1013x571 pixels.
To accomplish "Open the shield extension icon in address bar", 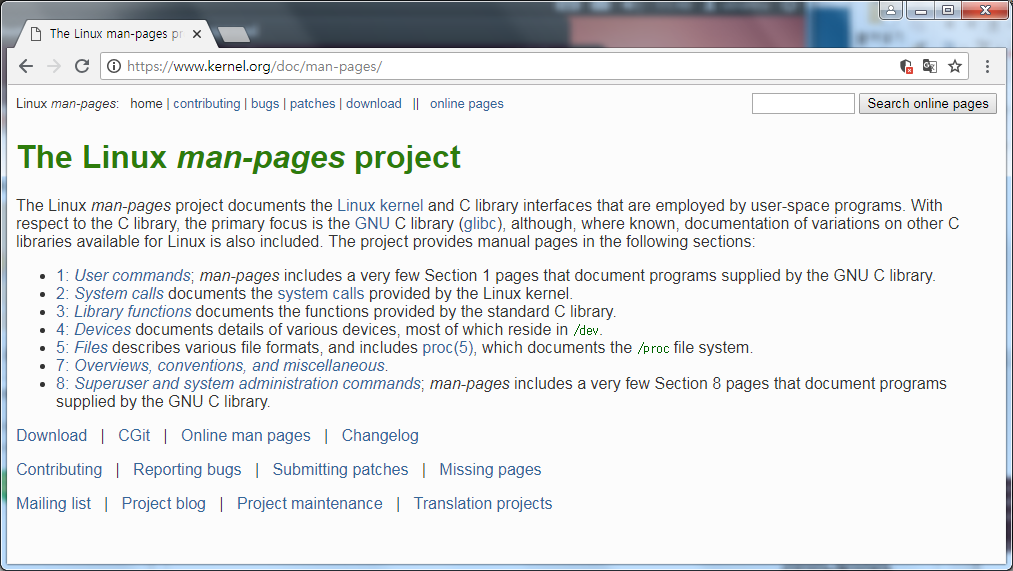I will coord(906,66).
